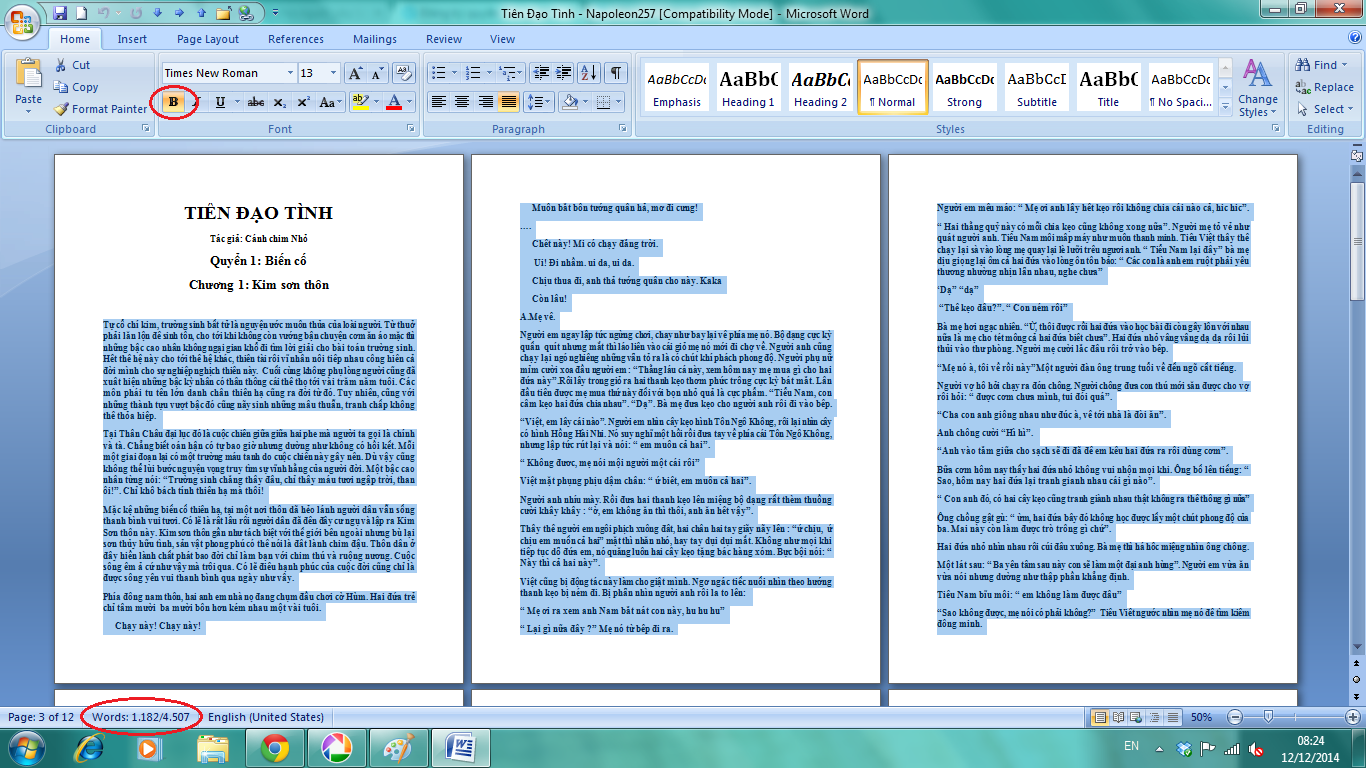Save the document from Quick Access Toolbar
Screen dimensions: 1366x768
pyautogui.click(x=60, y=13)
